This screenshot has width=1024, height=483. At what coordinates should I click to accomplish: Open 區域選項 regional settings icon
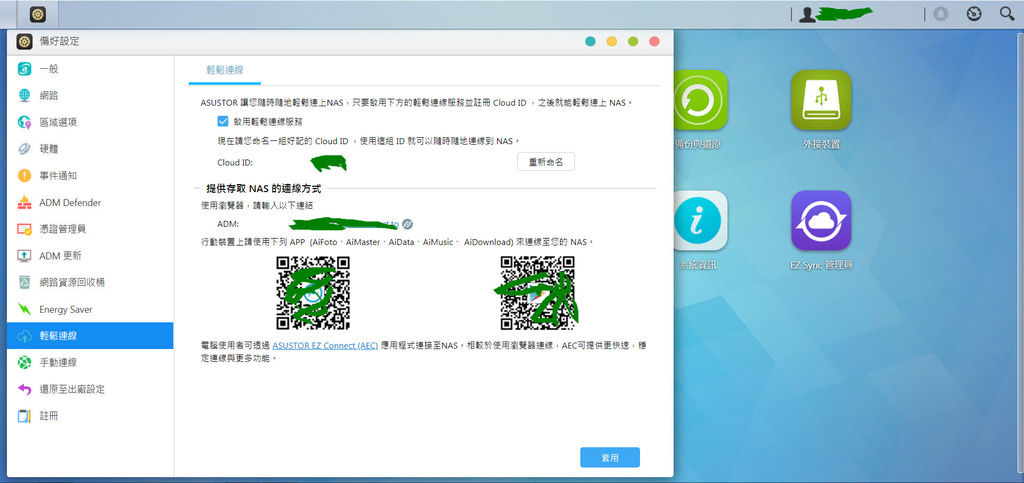tap(25, 122)
